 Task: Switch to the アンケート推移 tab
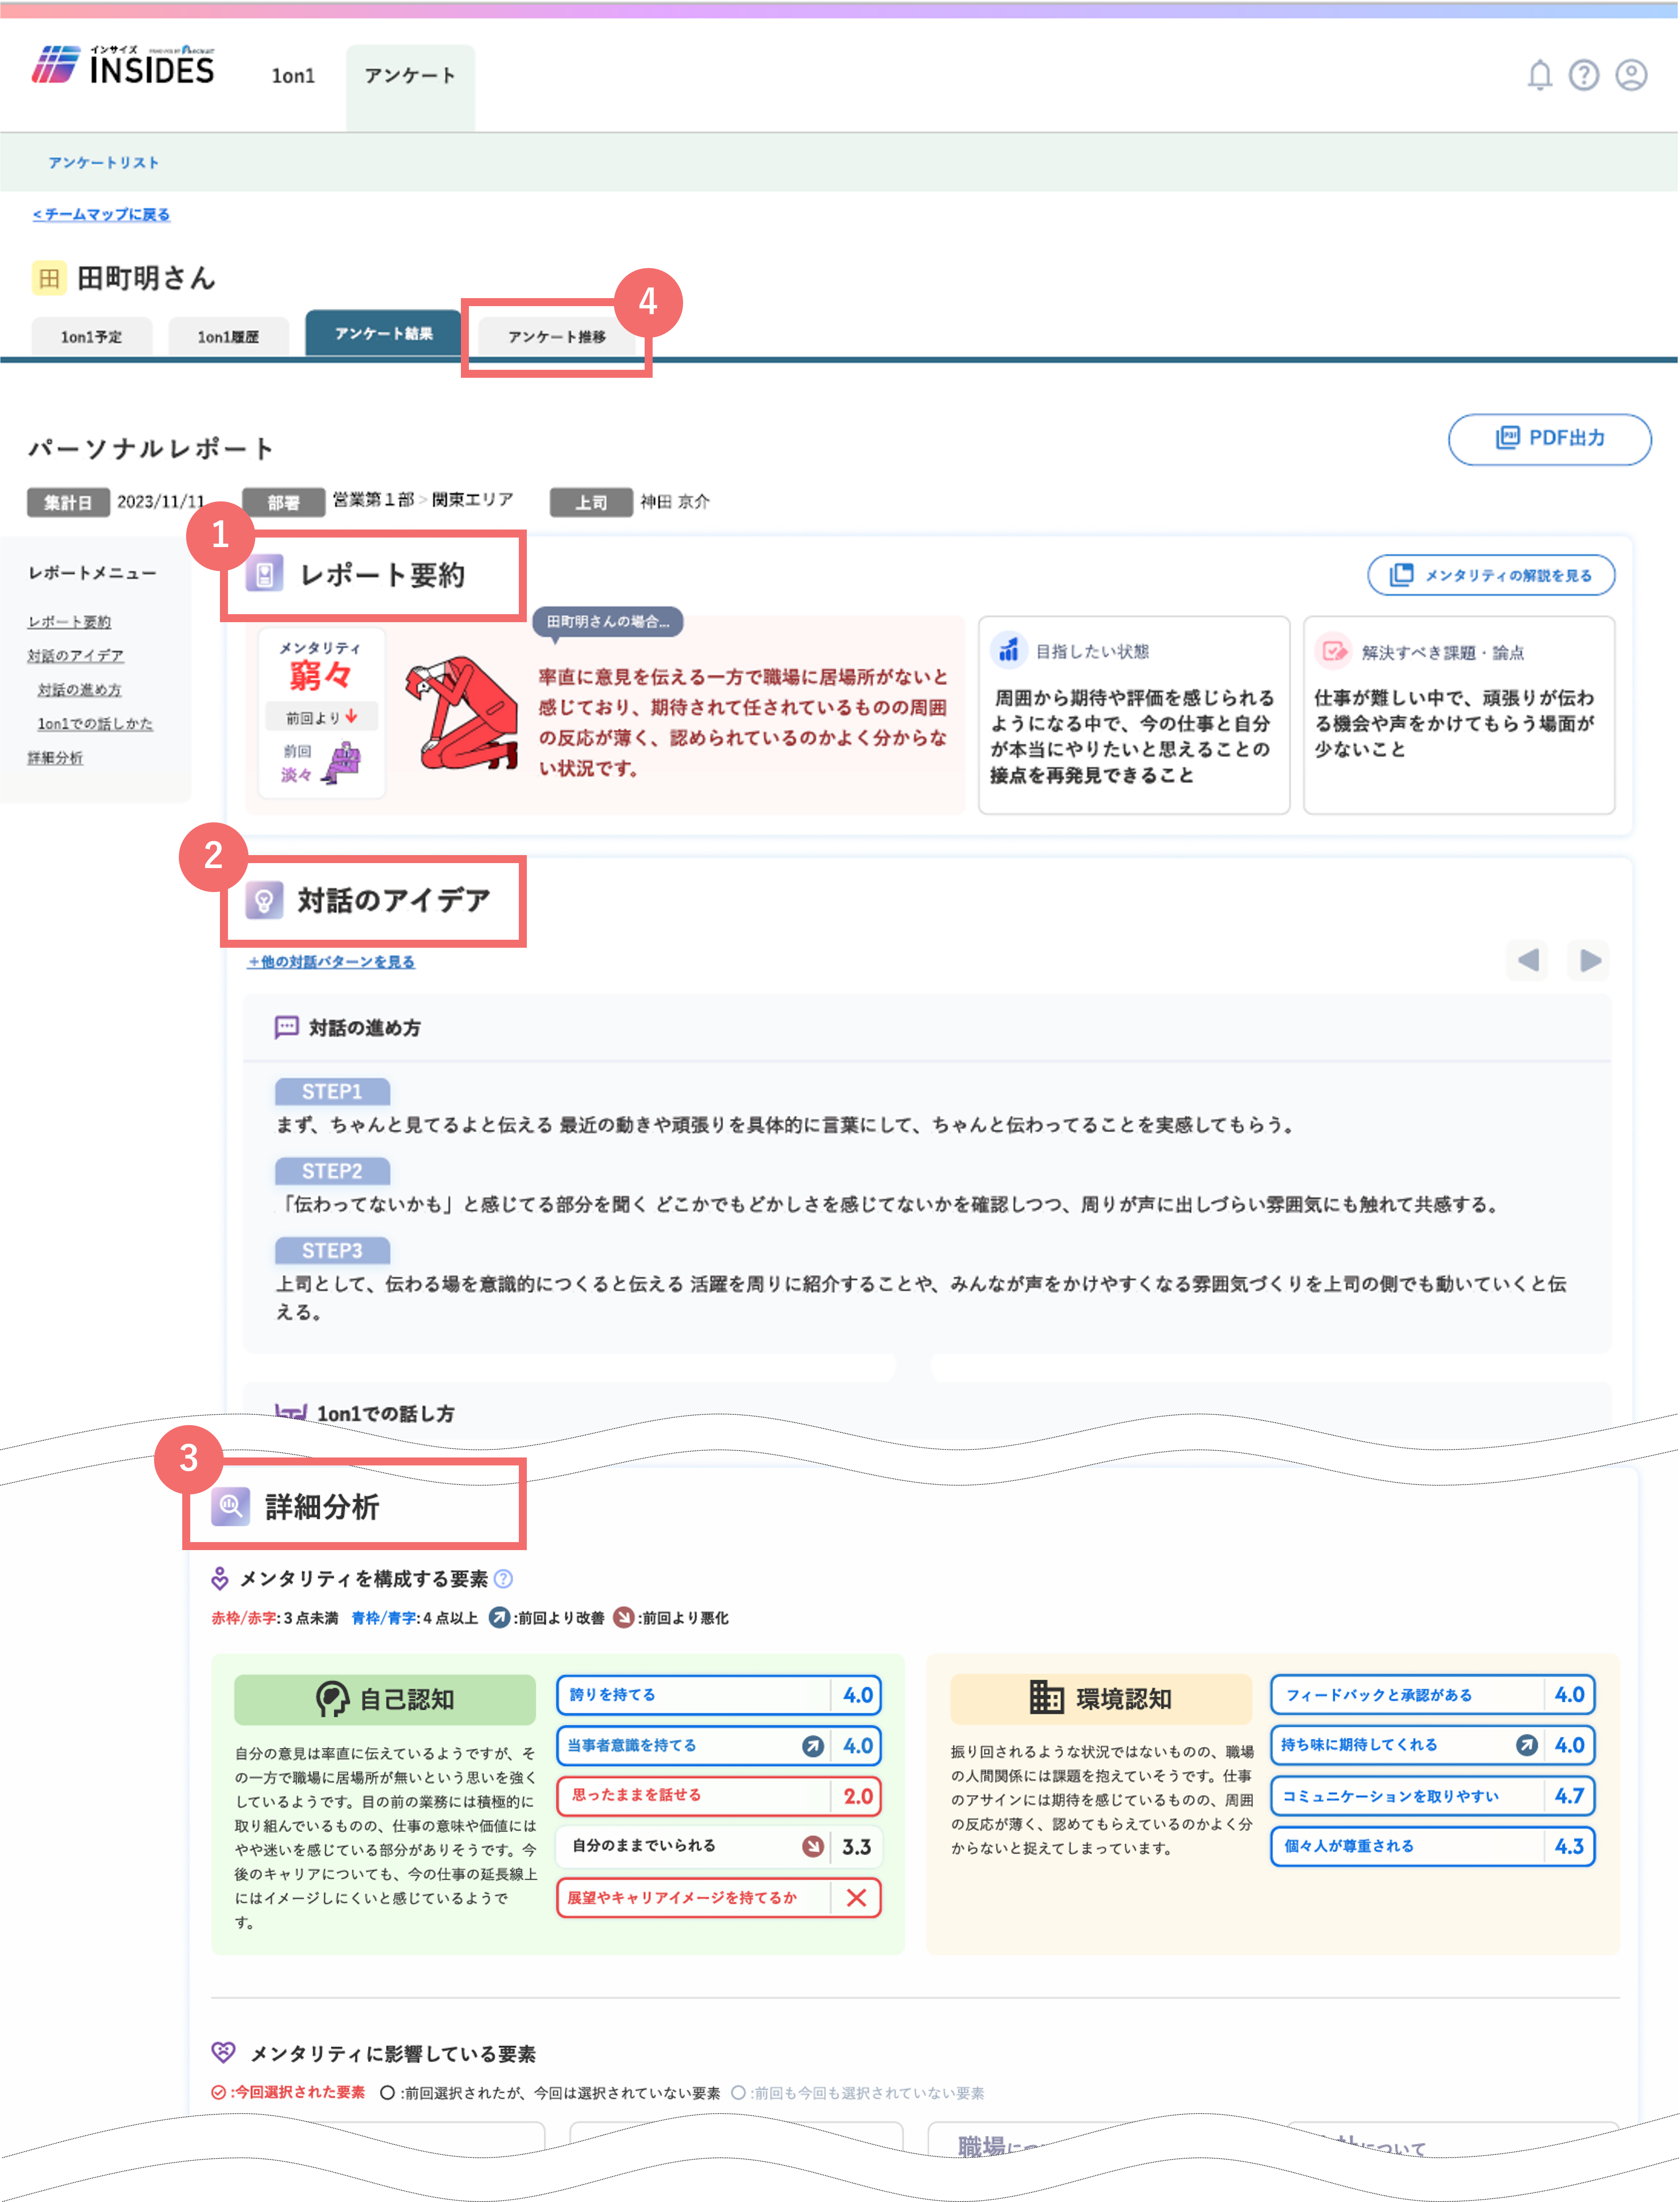click(557, 337)
